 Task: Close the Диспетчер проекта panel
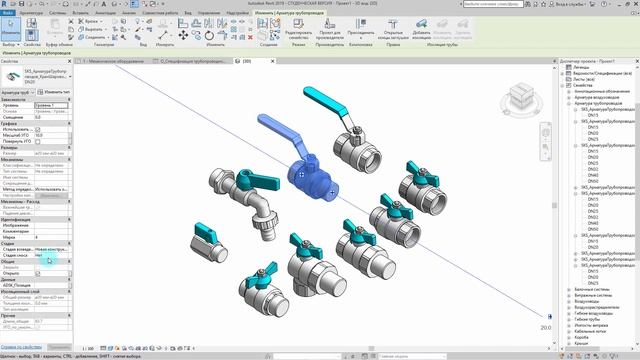(637, 61)
